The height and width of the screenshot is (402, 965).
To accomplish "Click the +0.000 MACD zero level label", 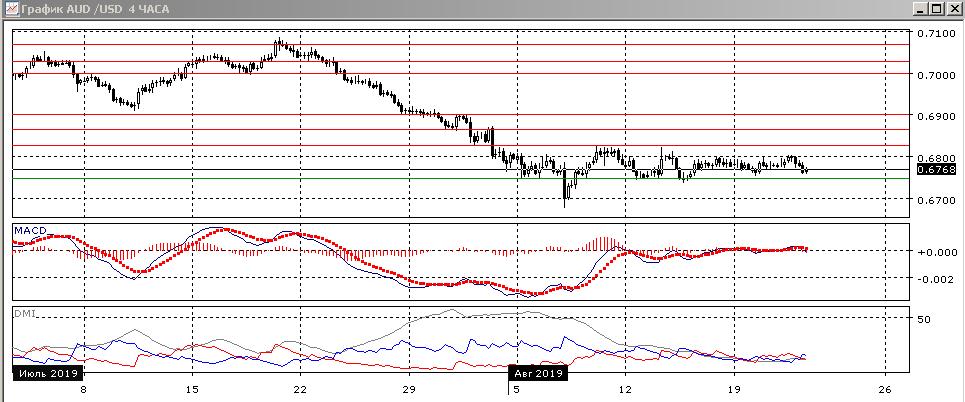I will (936, 252).
